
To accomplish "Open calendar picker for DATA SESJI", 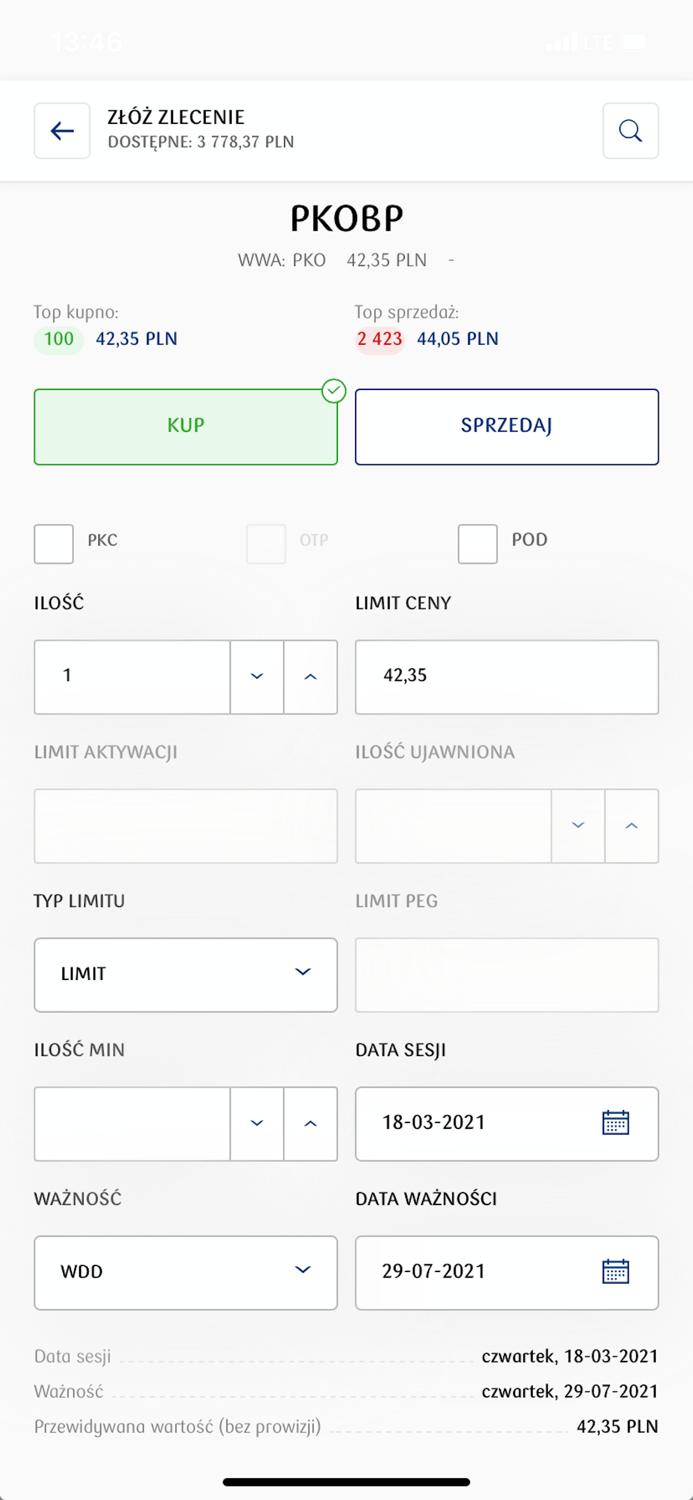I will pyautogui.click(x=615, y=1123).
